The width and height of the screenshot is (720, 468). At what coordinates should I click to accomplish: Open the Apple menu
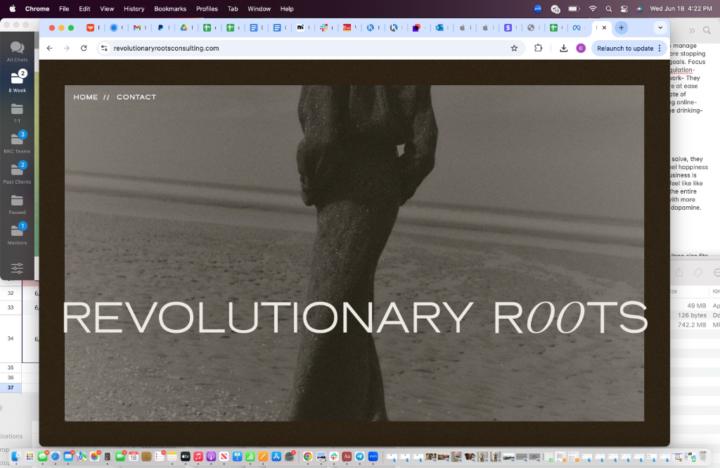coord(12,9)
